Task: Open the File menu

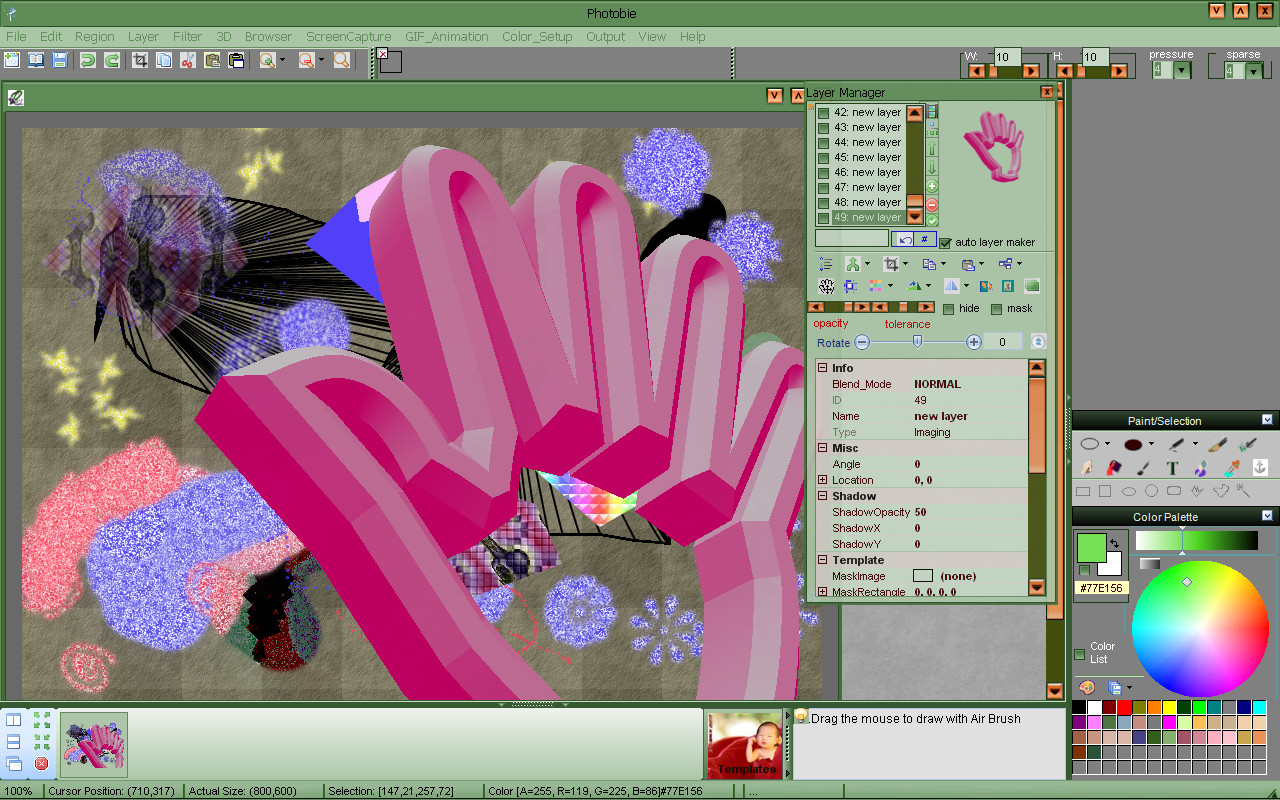Action: 16,36
